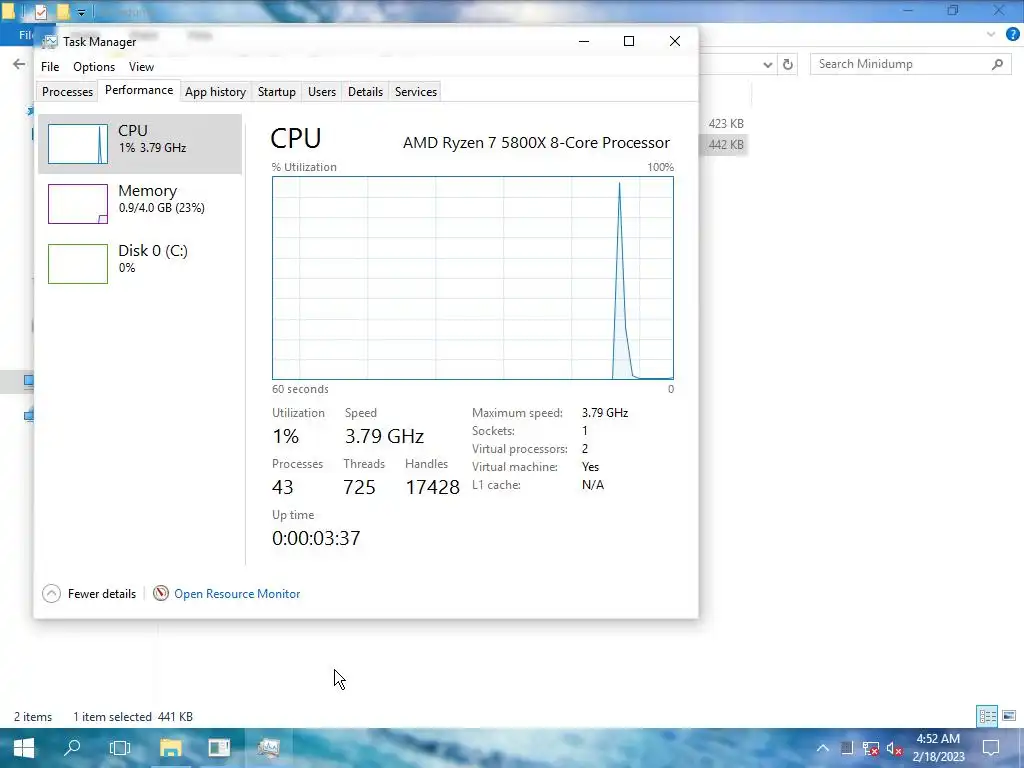Show hidden system tray icons

[823, 748]
